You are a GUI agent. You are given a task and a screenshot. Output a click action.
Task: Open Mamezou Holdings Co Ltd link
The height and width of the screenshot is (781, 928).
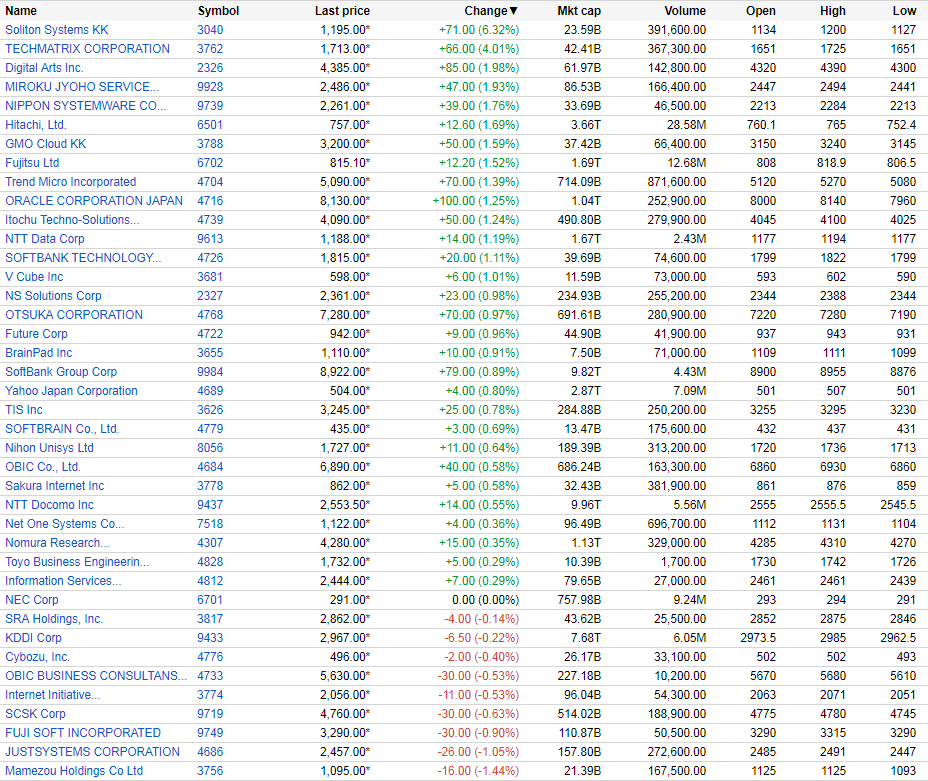[x=74, y=770]
